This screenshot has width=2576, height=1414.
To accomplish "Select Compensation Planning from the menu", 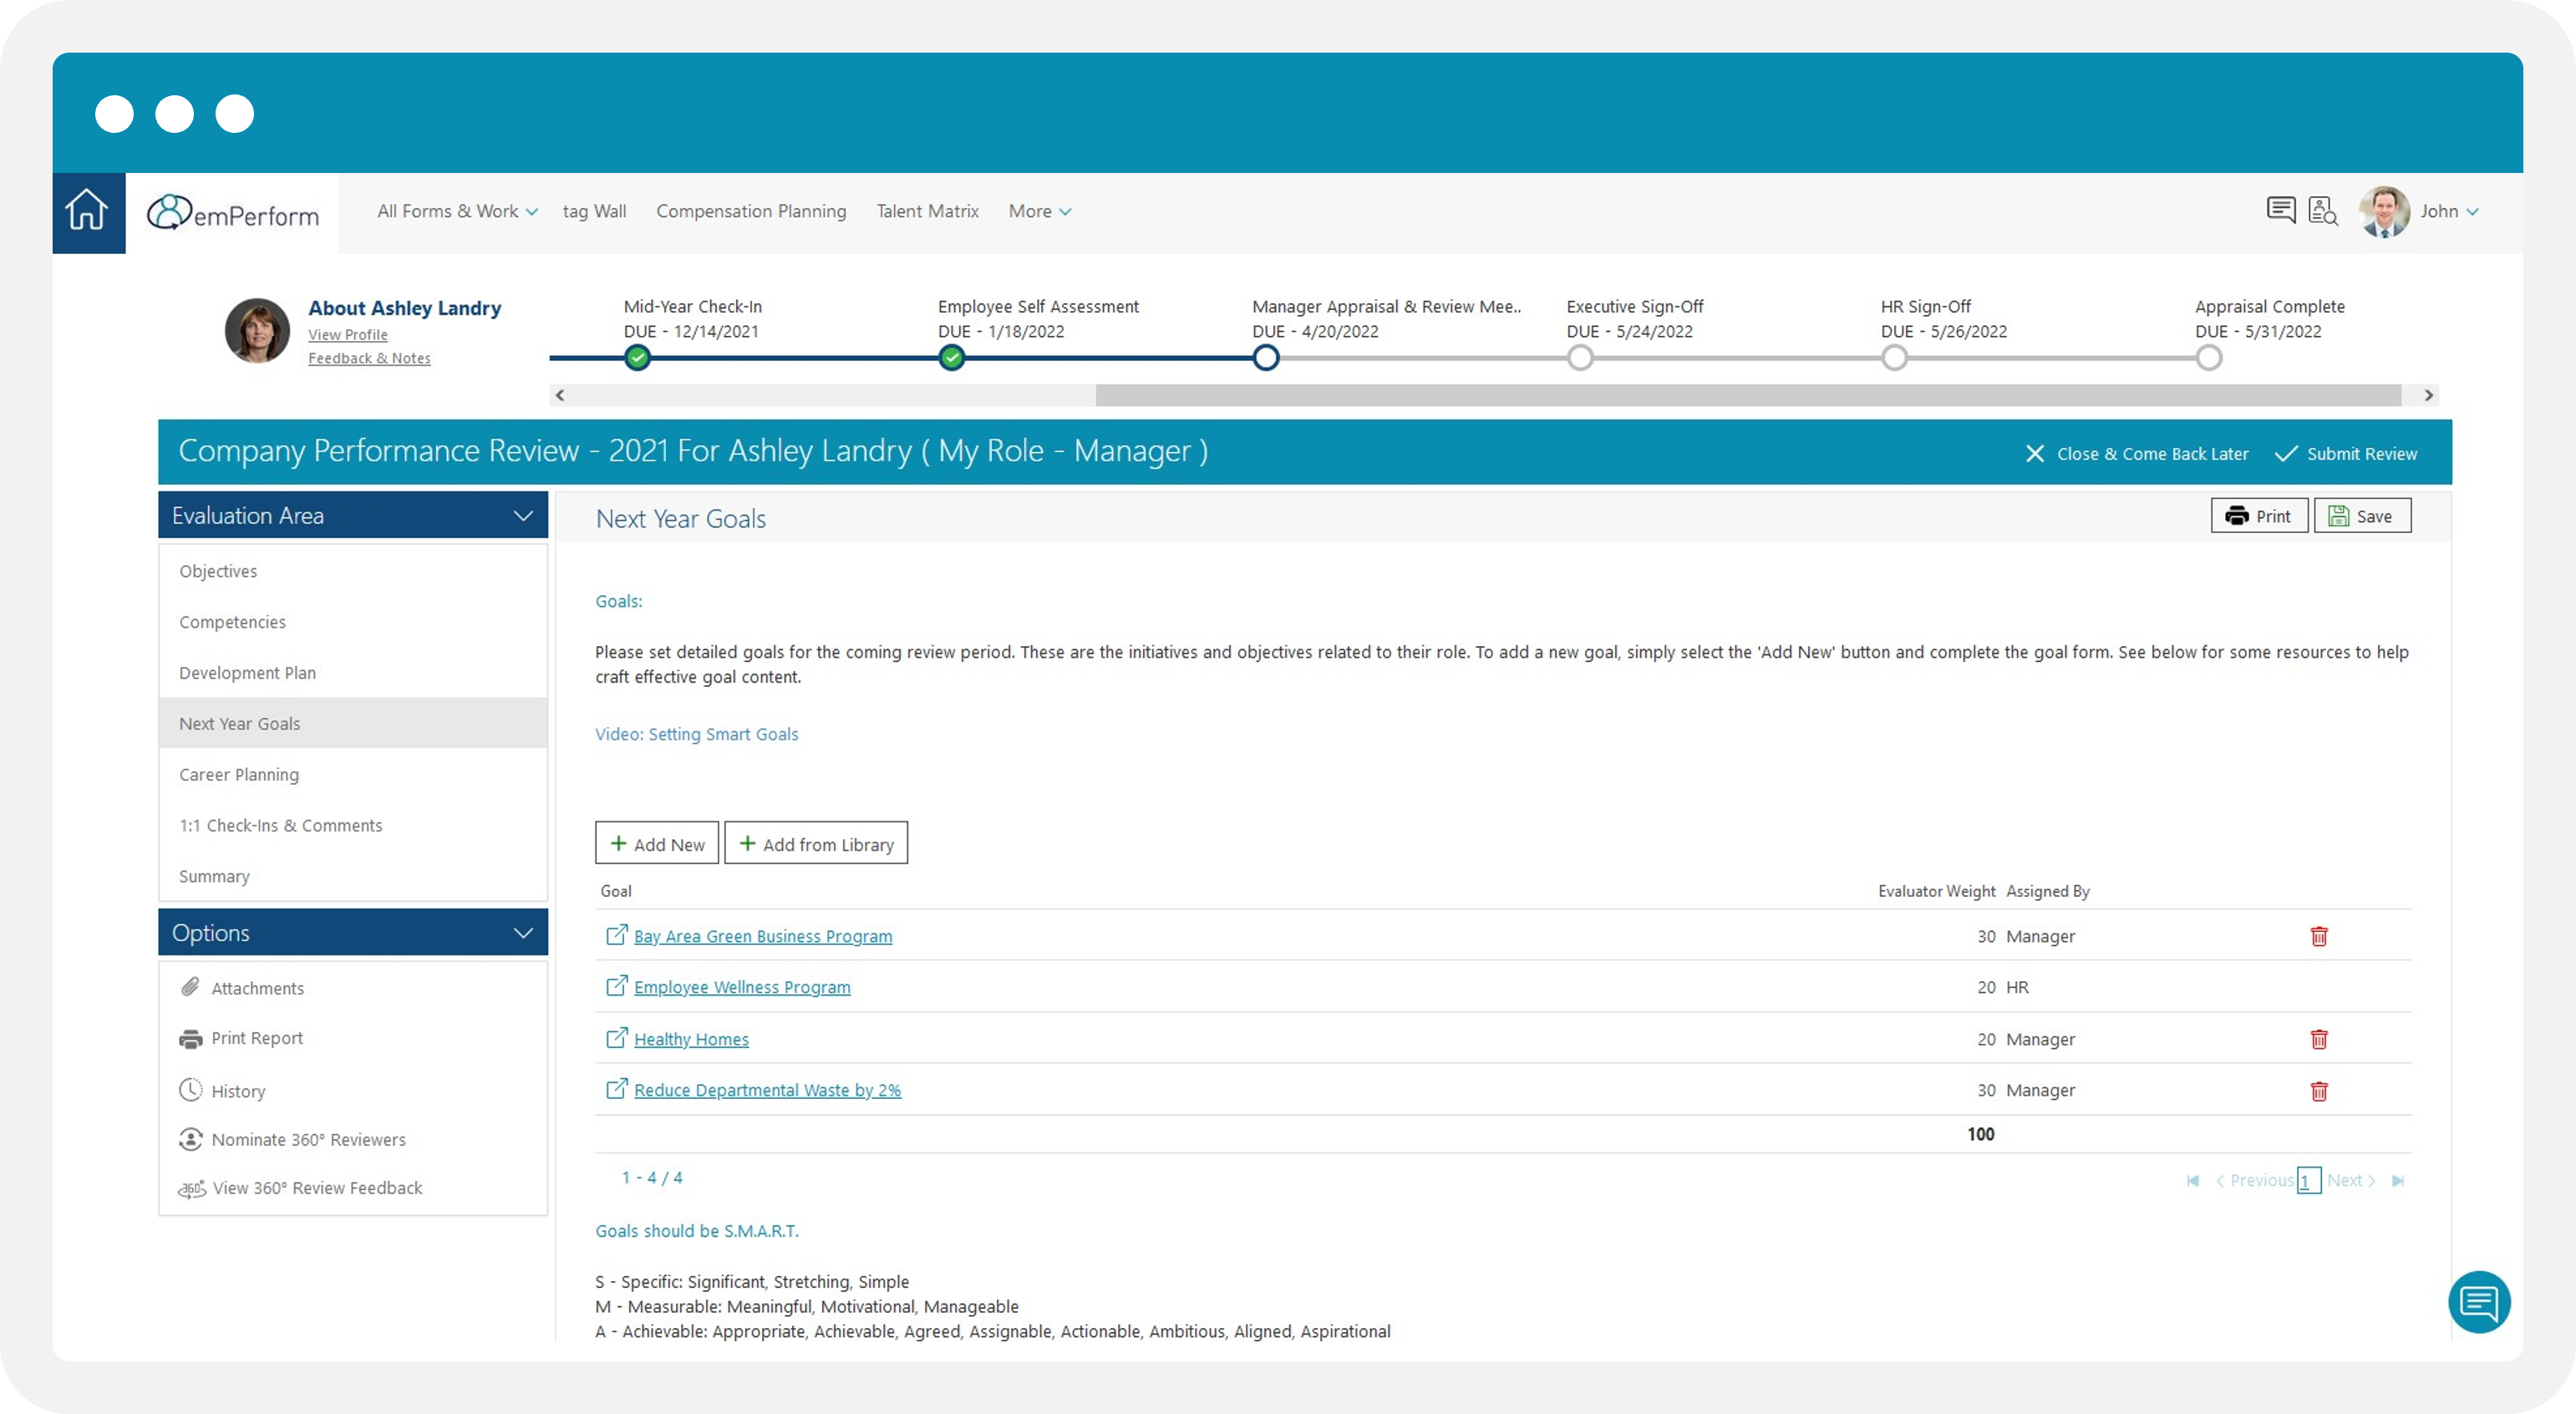I will click(x=751, y=211).
